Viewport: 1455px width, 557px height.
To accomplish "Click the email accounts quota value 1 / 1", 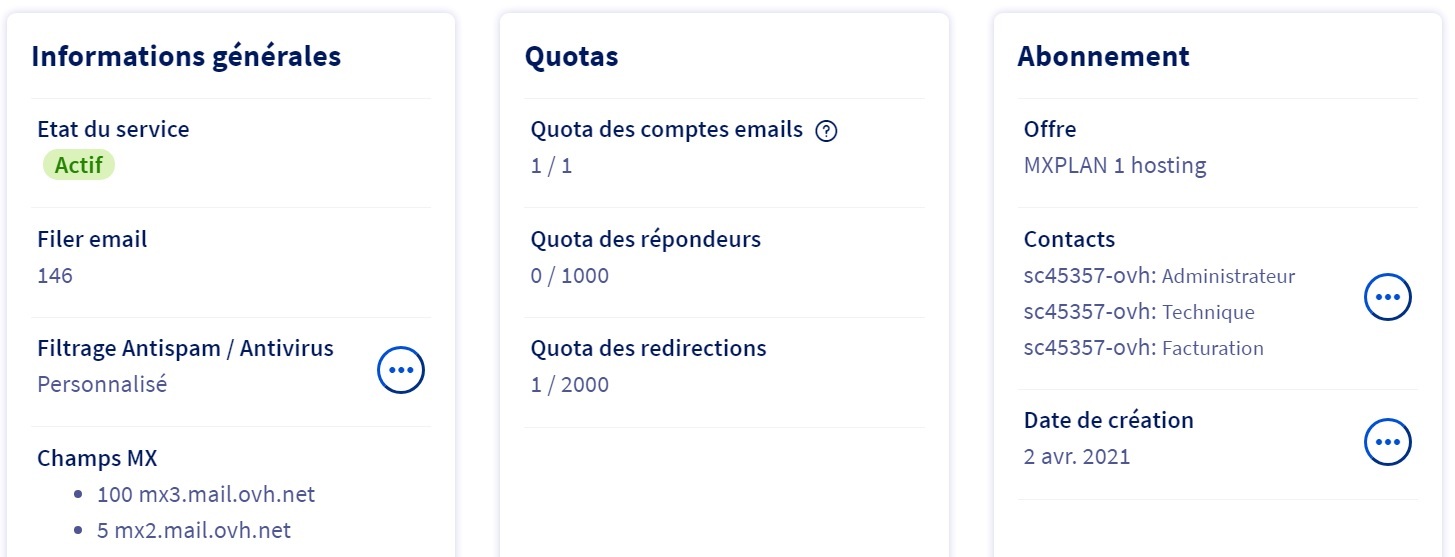I will (x=551, y=166).
